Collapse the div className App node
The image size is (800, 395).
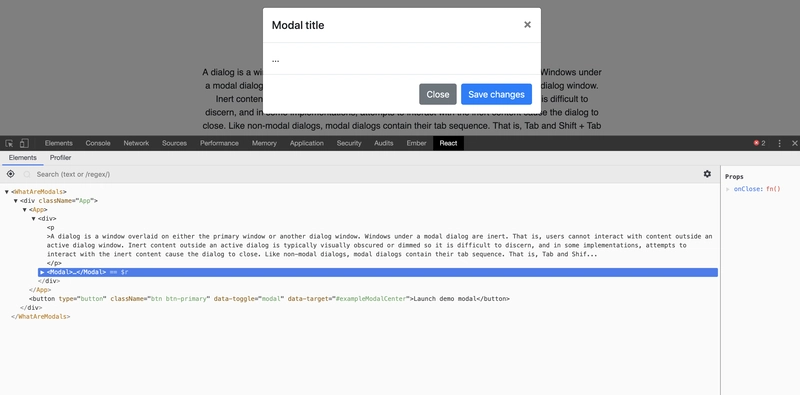click(x=16, y=201)
